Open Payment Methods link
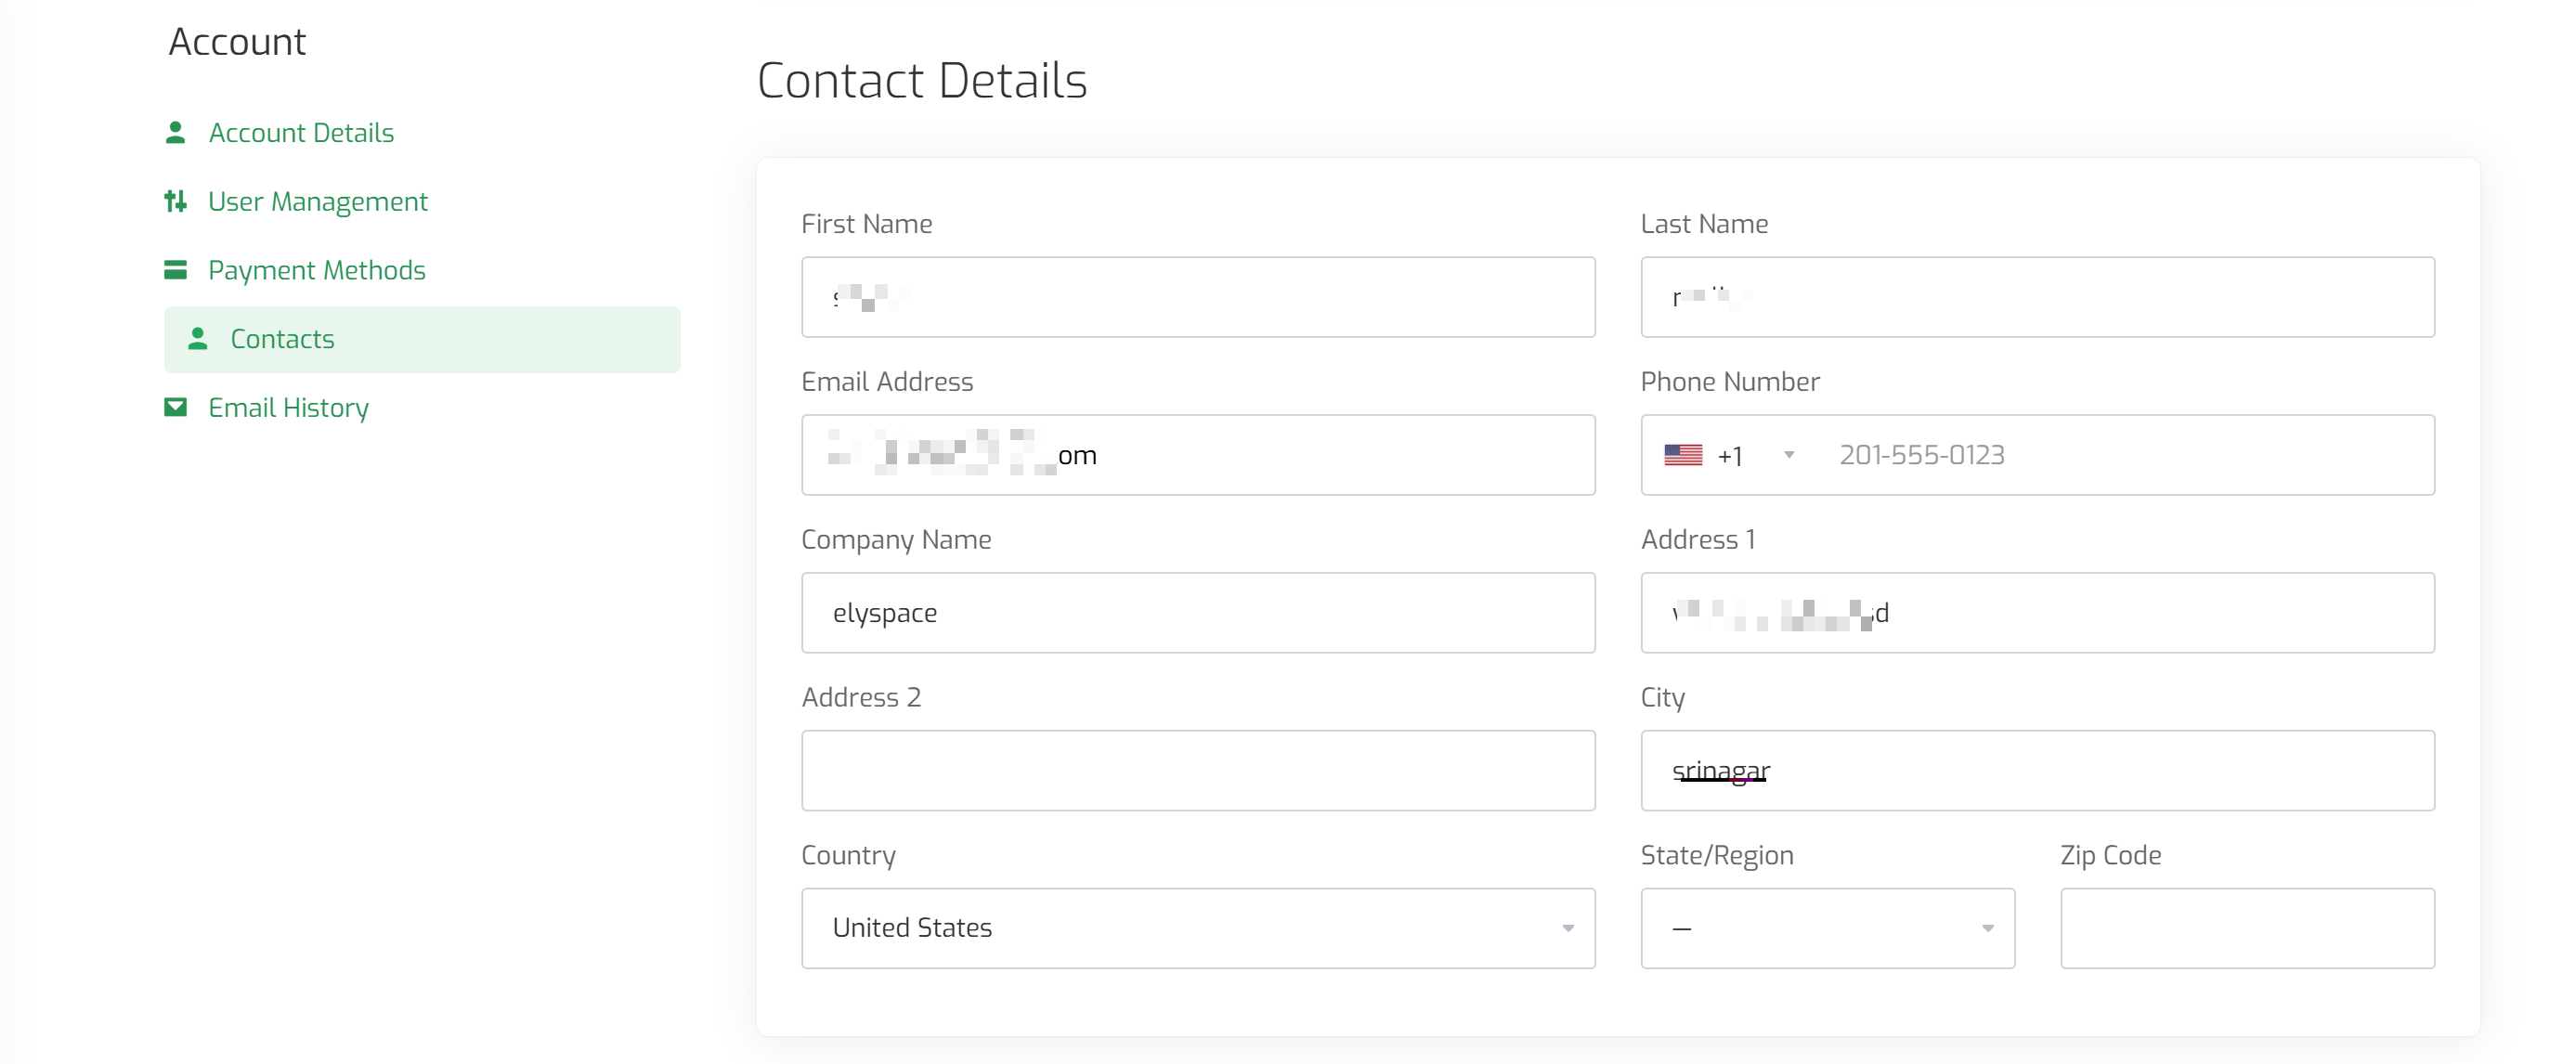The image size is (2576, 1064). pos(317,270)
